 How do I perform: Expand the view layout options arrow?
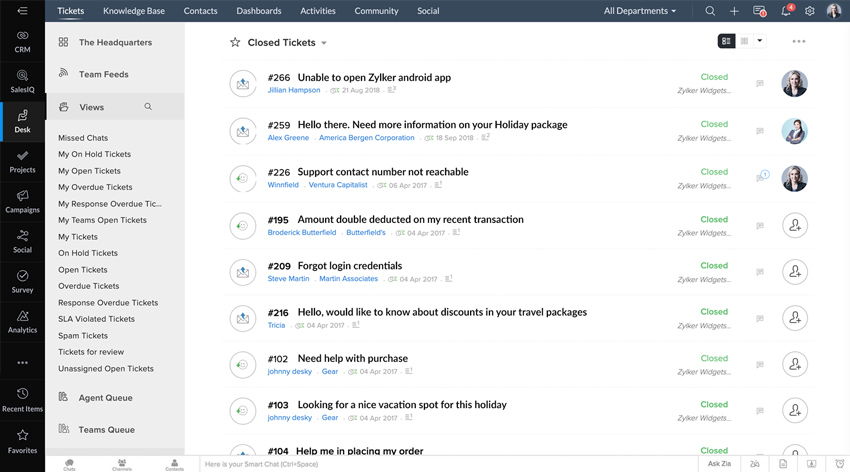pos(760,41)
